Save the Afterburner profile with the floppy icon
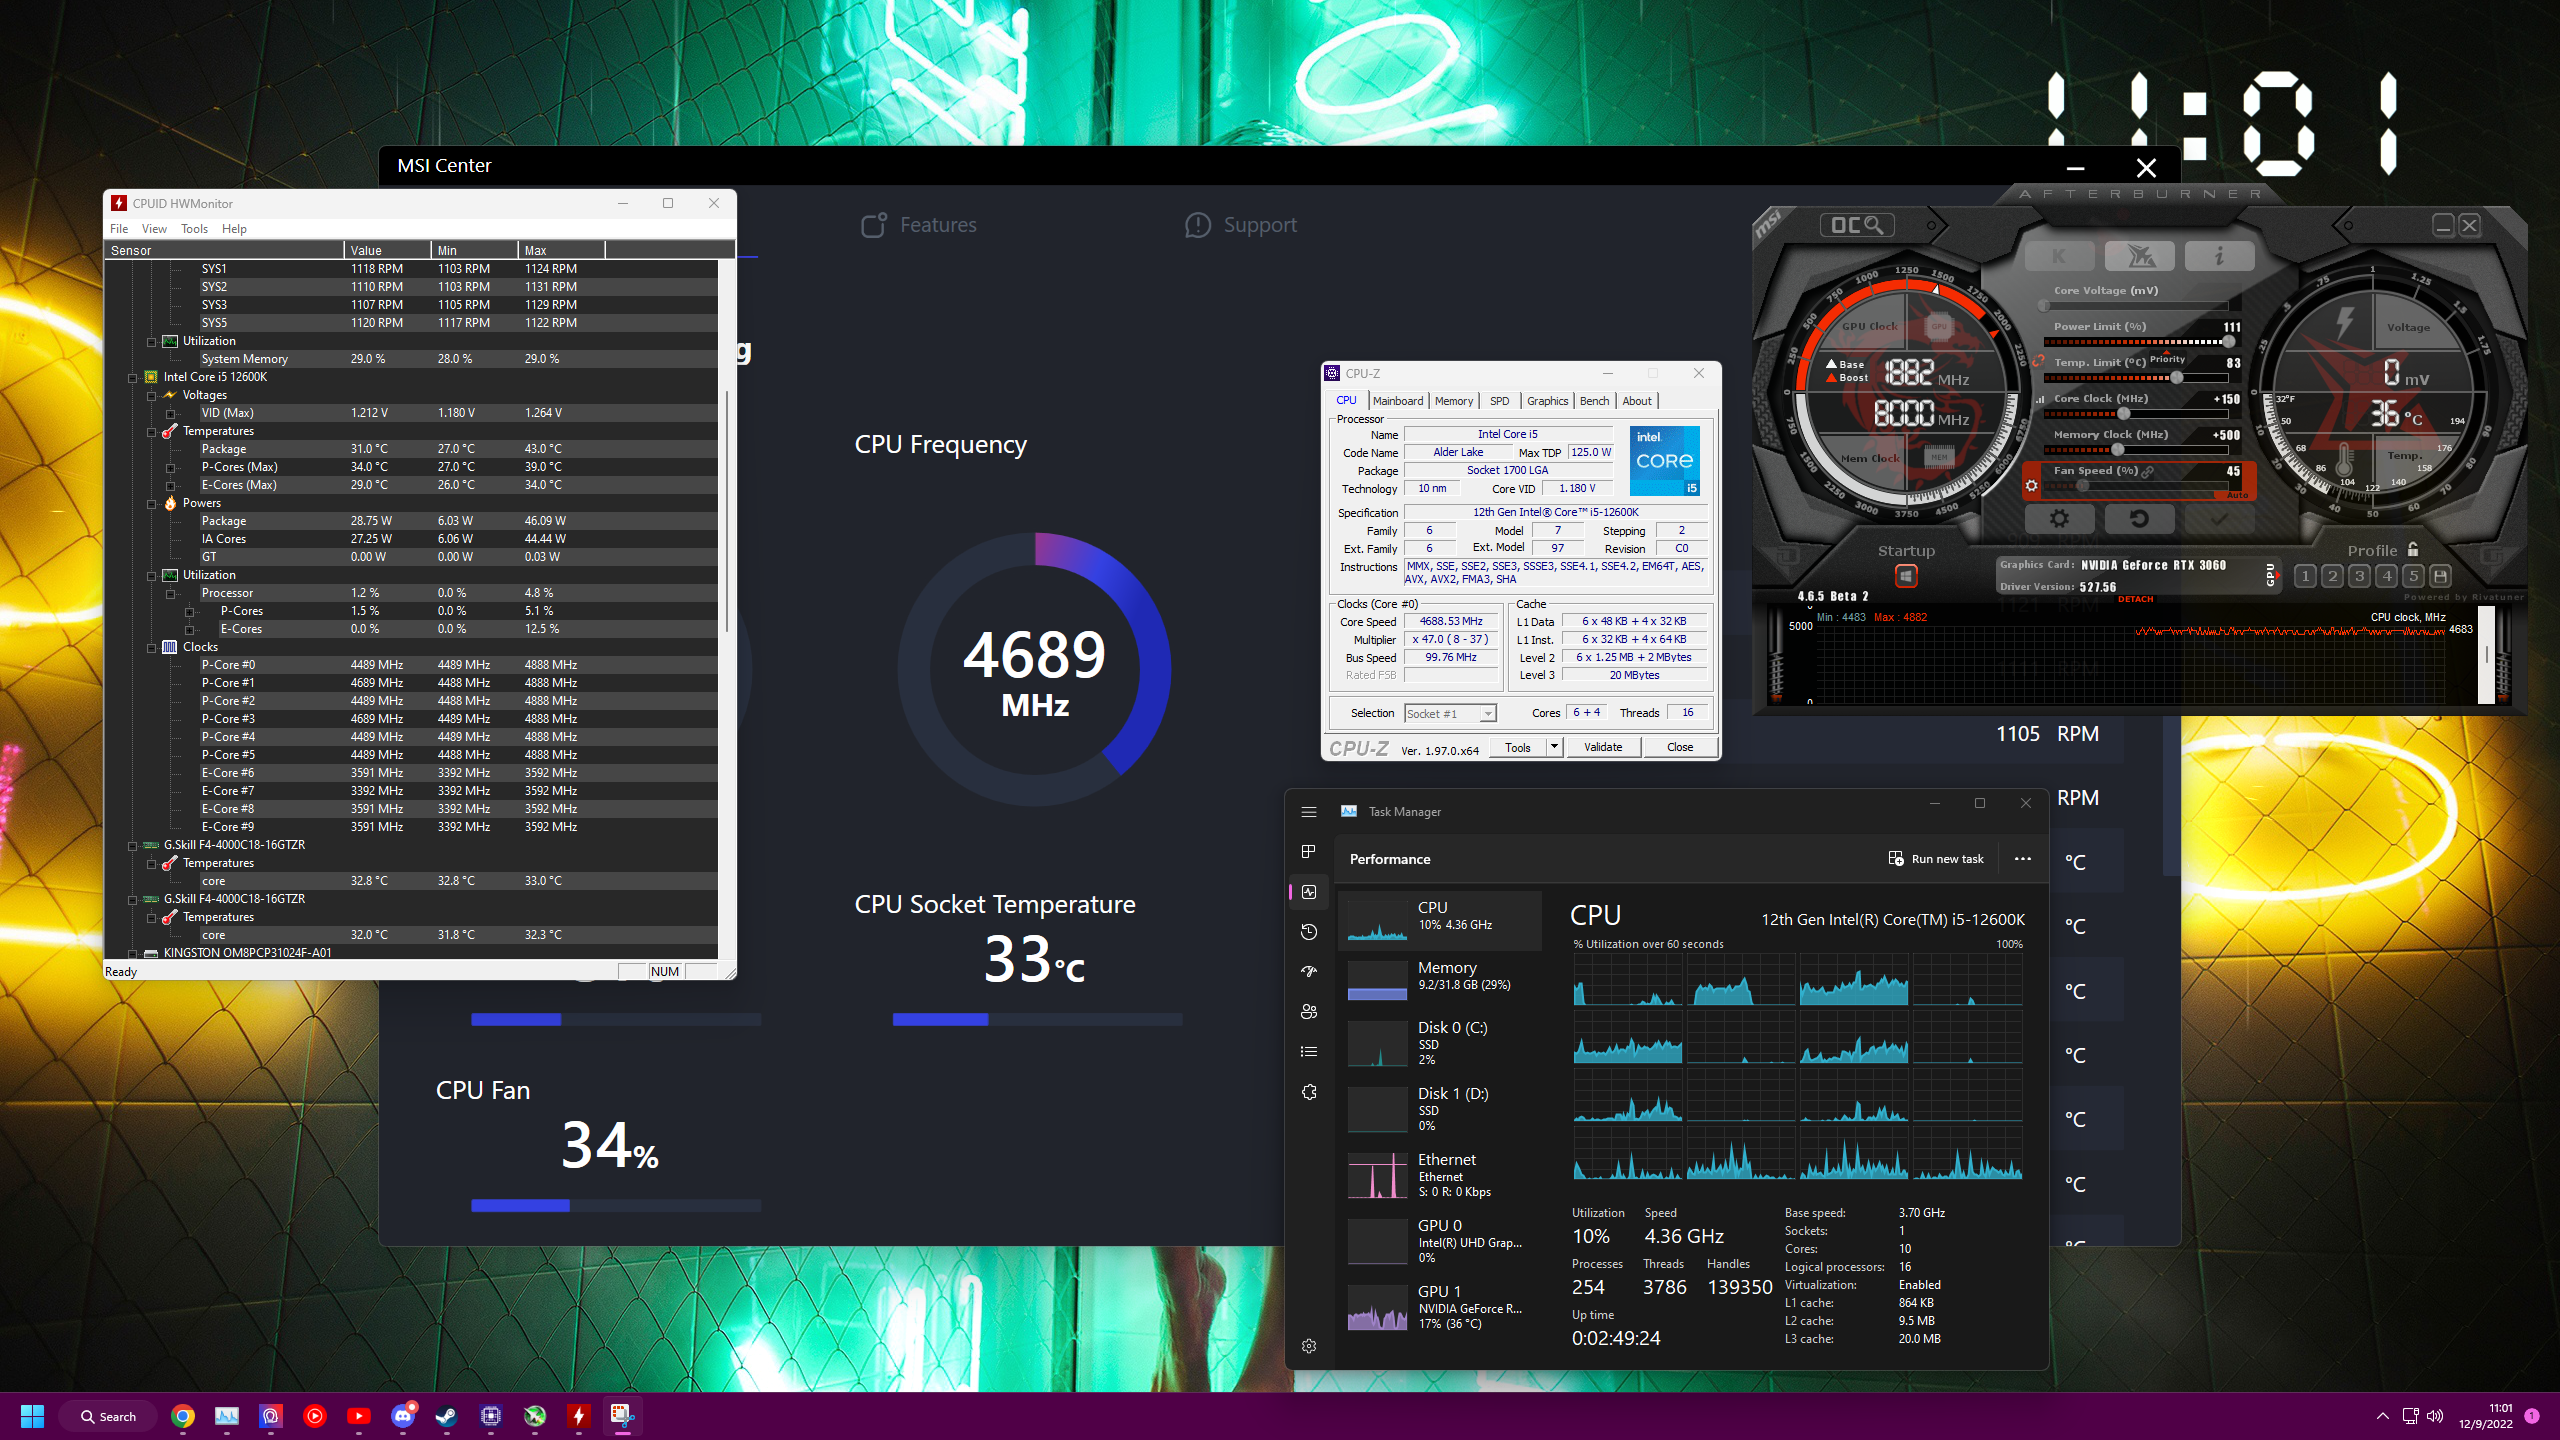2560x1440 pixels. coord(2440,576)
